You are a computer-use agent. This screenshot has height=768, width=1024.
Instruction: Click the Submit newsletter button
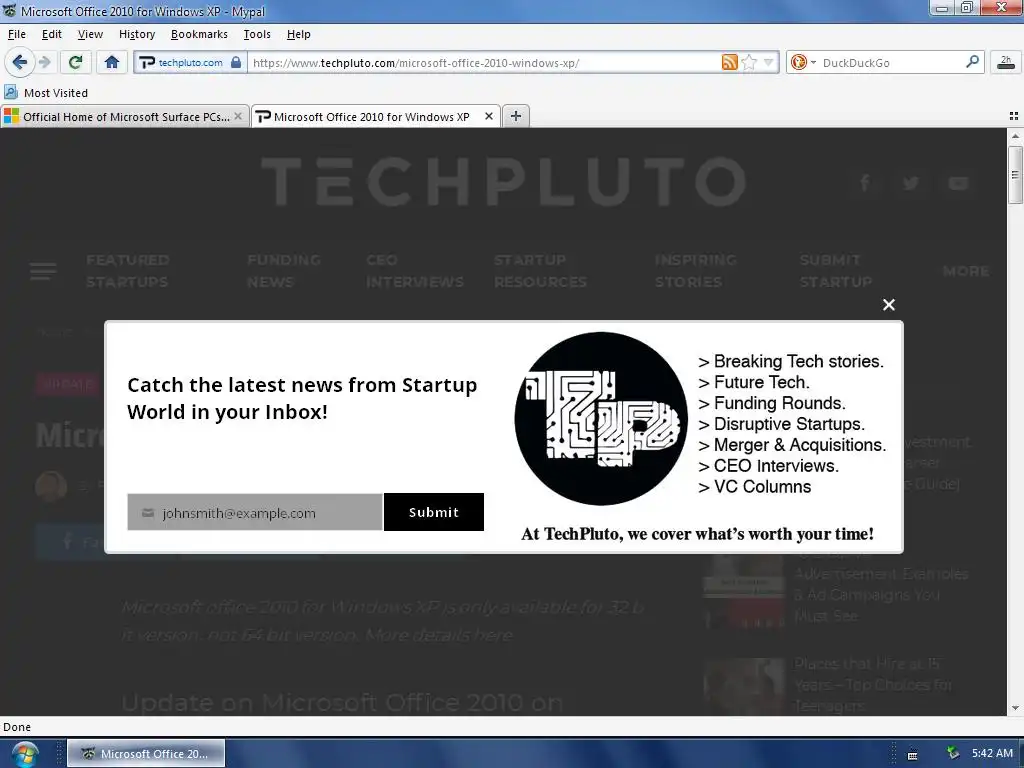(434, 512)
